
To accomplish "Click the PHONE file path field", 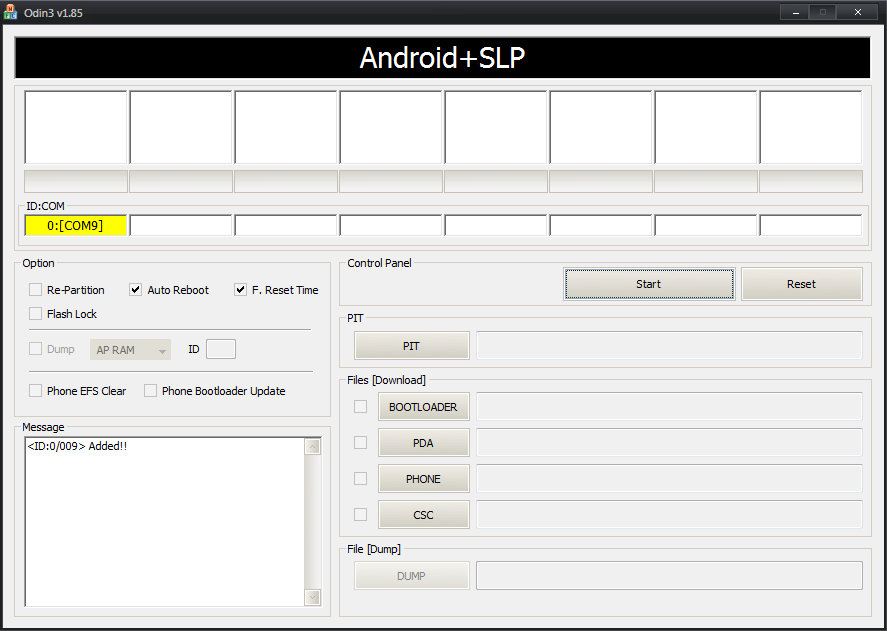I will coord(669,479).
